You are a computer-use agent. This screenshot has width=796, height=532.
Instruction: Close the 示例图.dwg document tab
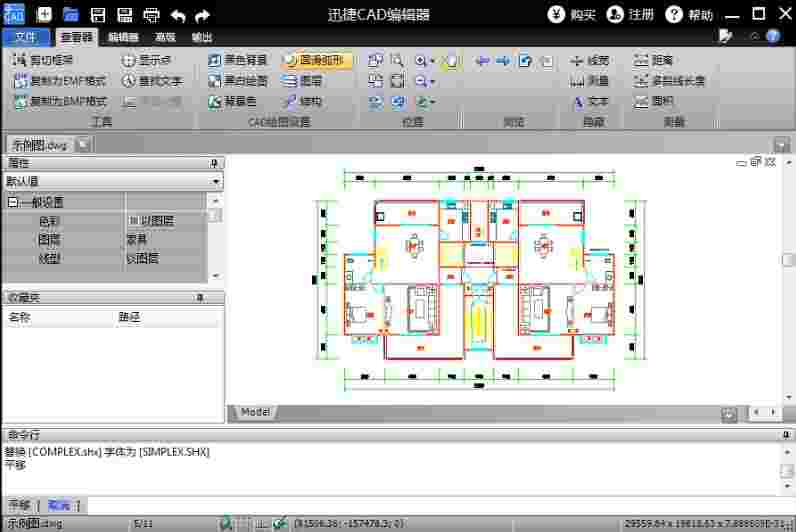[x=83, y=145]
